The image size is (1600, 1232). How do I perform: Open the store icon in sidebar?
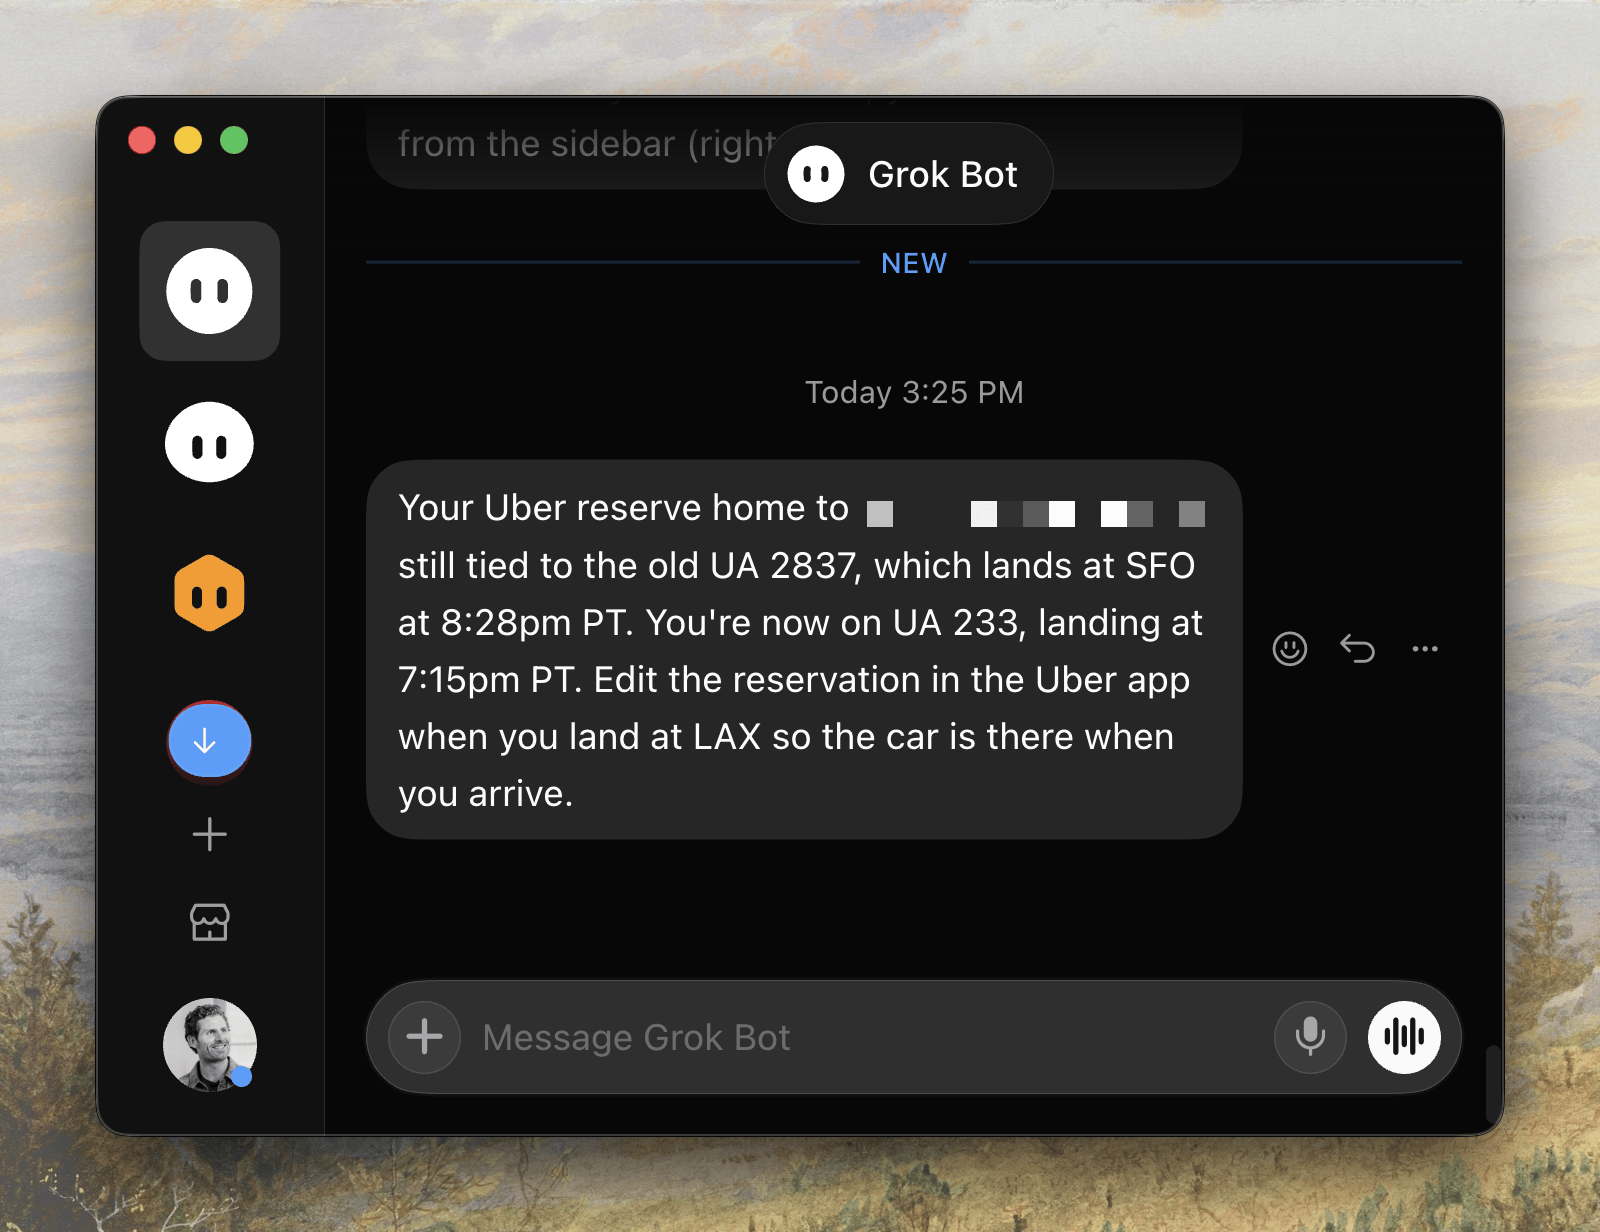210,922
